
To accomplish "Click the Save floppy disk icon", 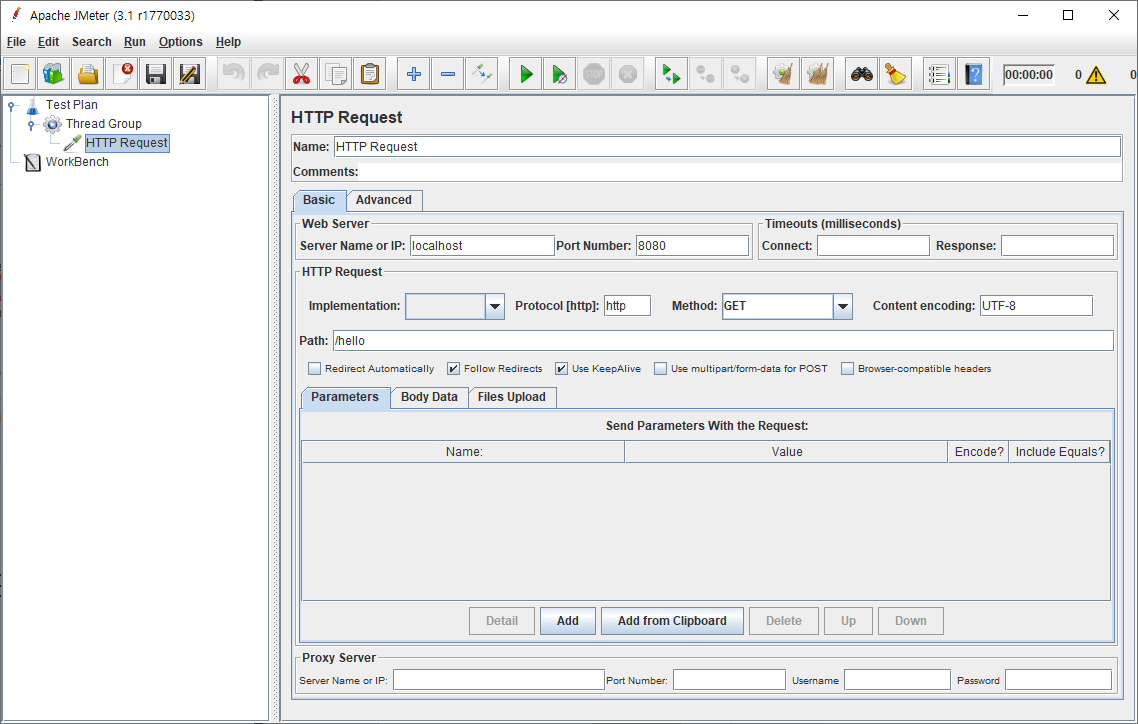I will 155,74.
